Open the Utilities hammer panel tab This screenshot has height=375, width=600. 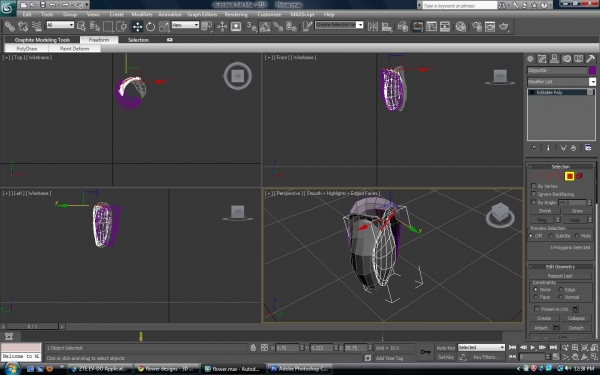(590, 59)
